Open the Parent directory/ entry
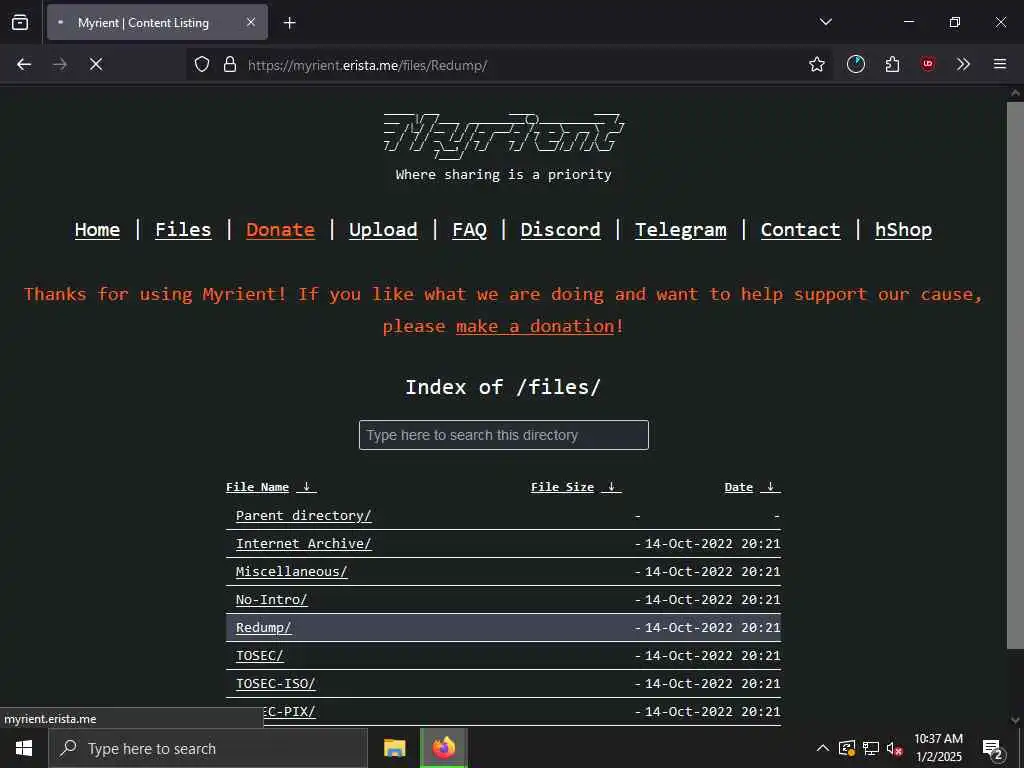The image size is (1024, 768). coord(304,515)
